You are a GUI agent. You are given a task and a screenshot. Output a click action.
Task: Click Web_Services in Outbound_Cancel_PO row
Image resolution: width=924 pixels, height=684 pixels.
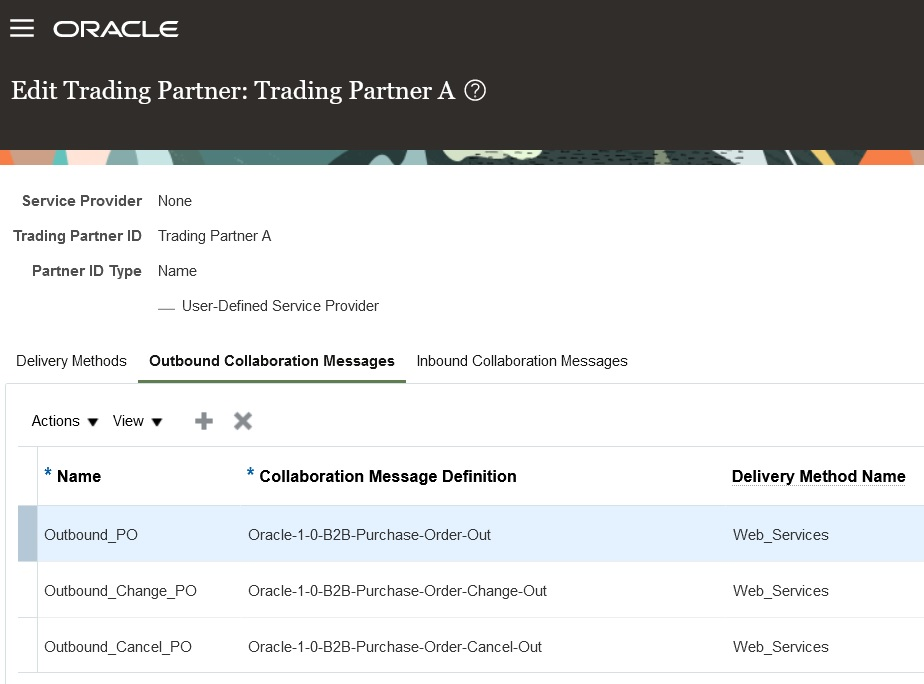[x=781, y=646]
